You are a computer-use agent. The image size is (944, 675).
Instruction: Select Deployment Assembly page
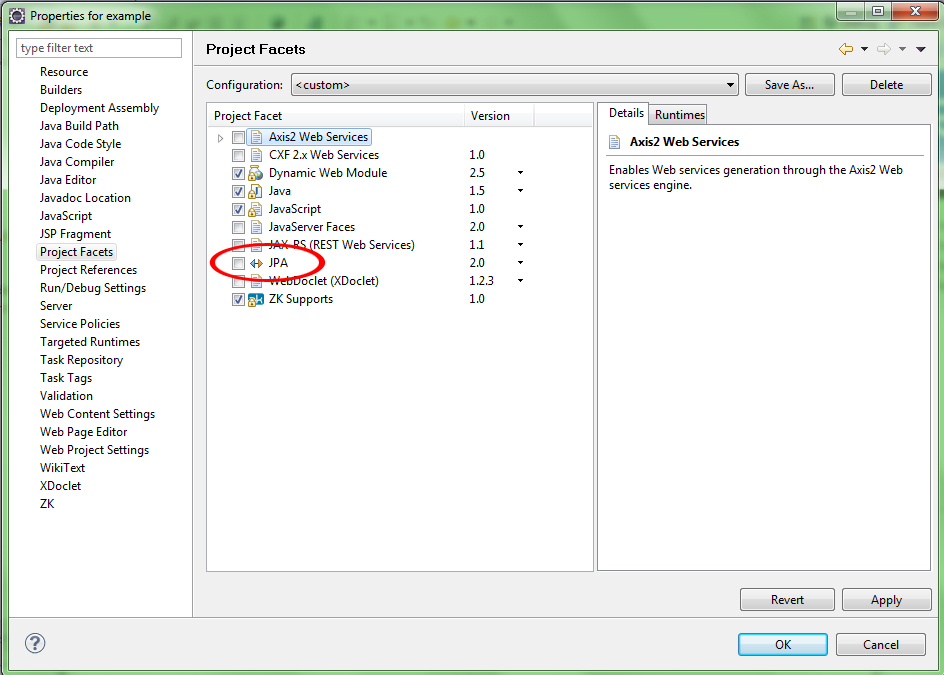click(99, 108)
